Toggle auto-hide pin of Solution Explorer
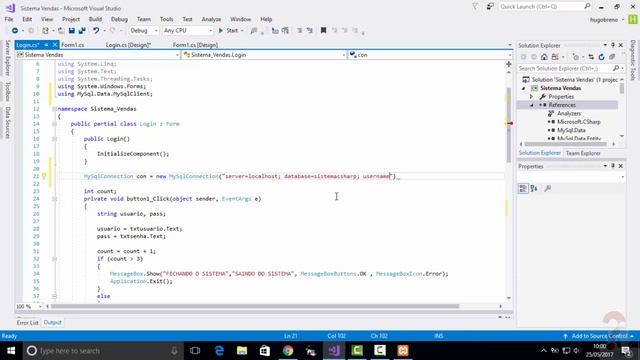Screen dimensions: 640x360 pyautogui.click(x=613, y=45)
